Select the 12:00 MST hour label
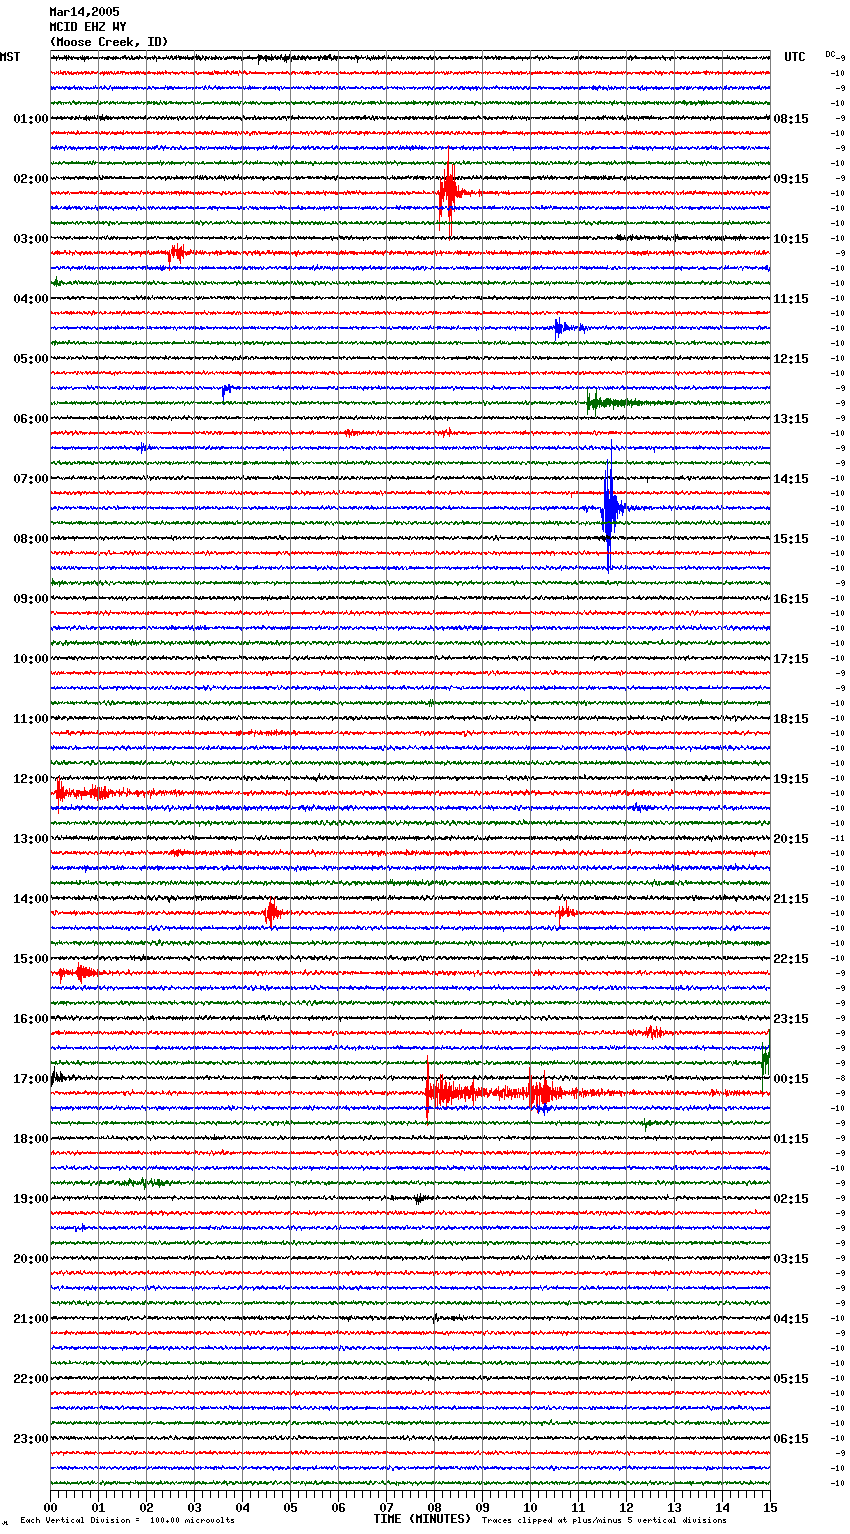This screenshot has height=1534, width=850. (31, 779)
